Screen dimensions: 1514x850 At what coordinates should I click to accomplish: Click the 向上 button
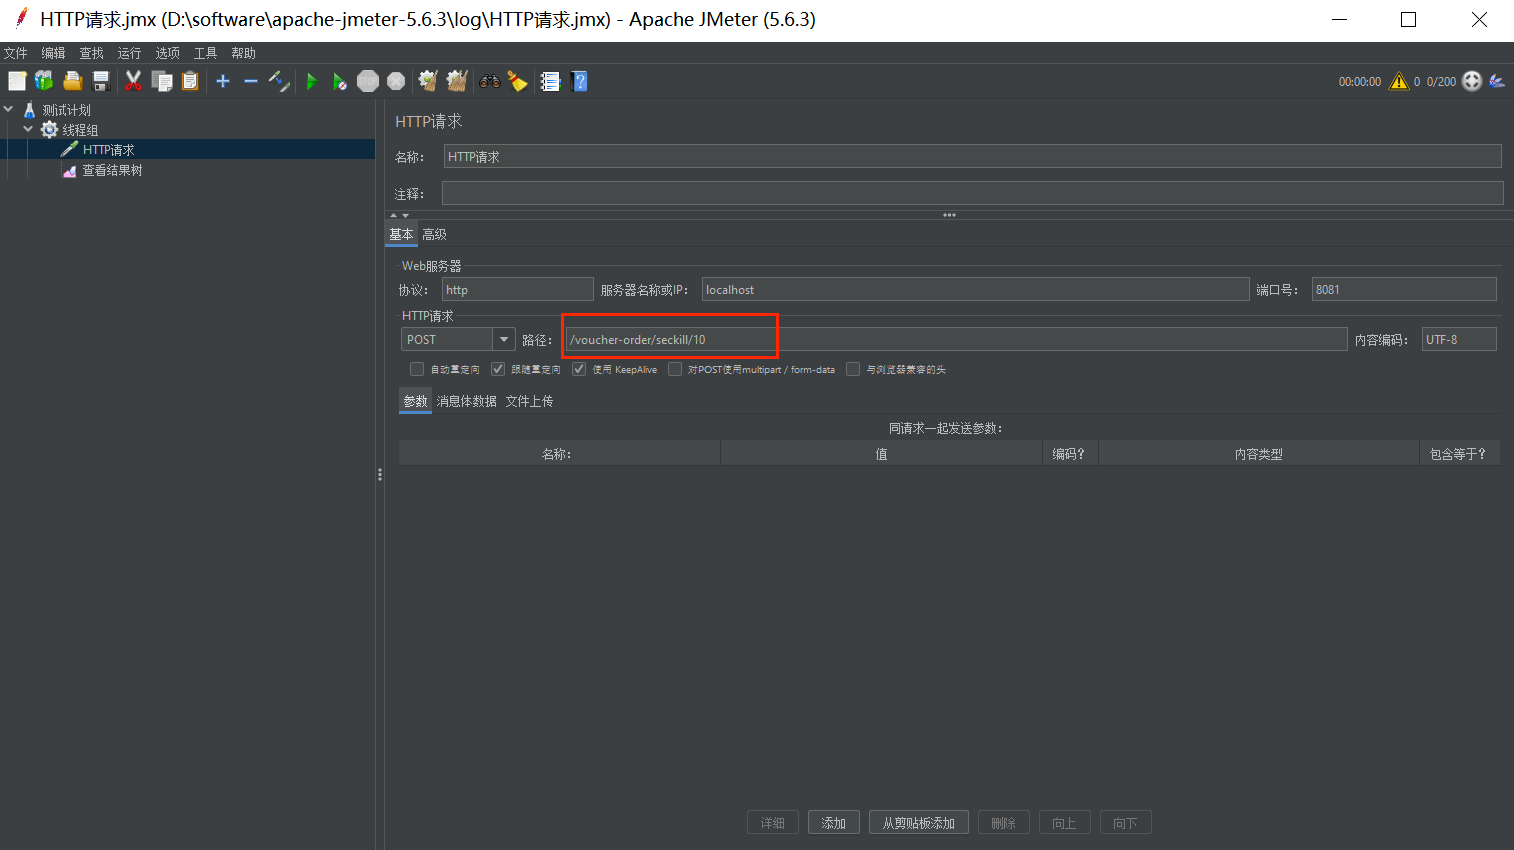pyautogui.click(x=1064, y=823)
